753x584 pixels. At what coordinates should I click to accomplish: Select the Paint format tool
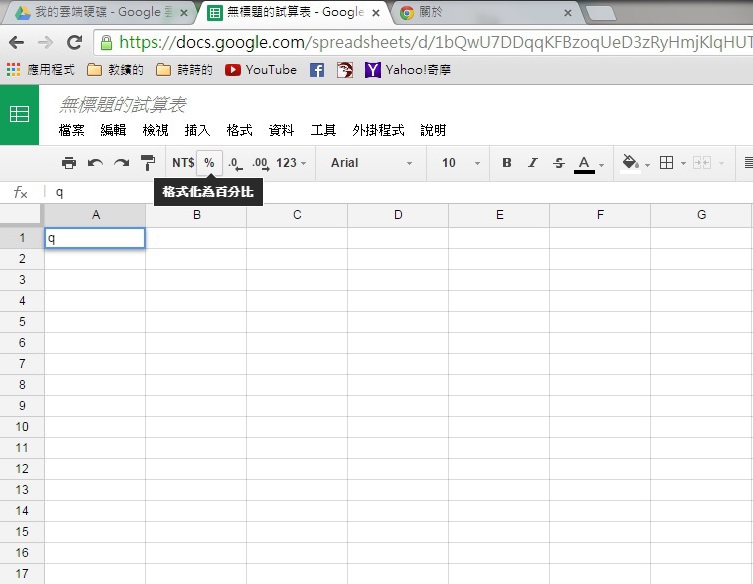[x=147, y=163]
